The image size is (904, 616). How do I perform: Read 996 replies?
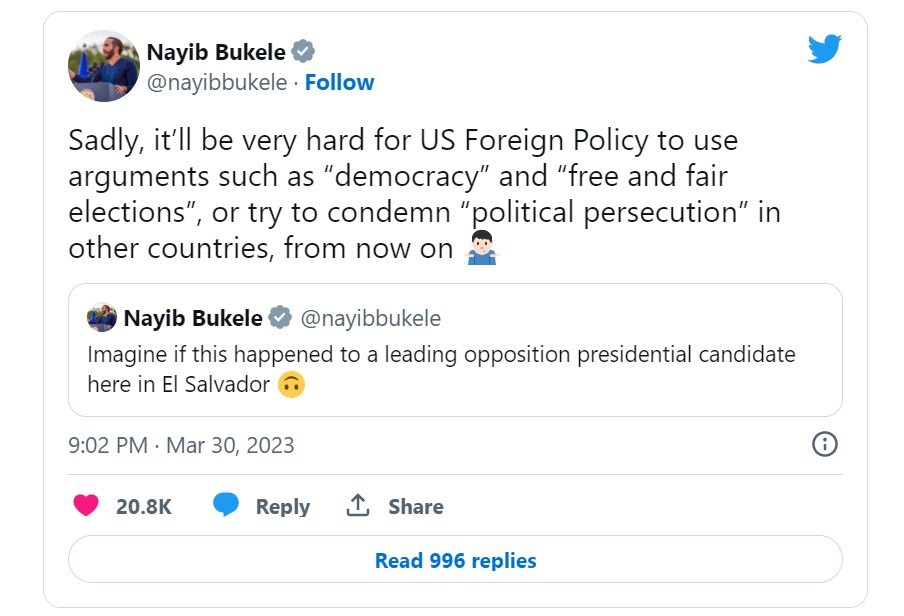click(x=455, y=559)
